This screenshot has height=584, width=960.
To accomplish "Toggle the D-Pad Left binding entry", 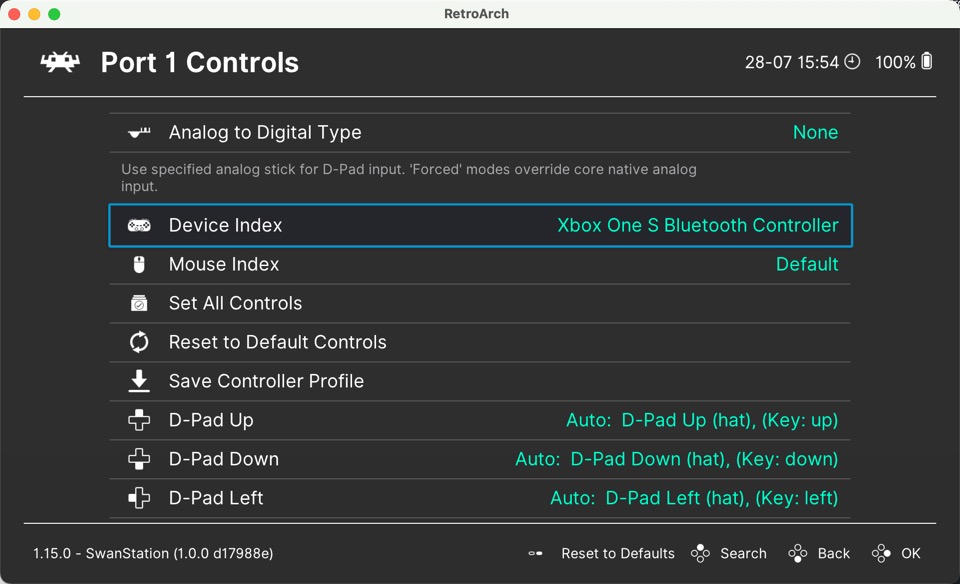I will tap(480, 497).
